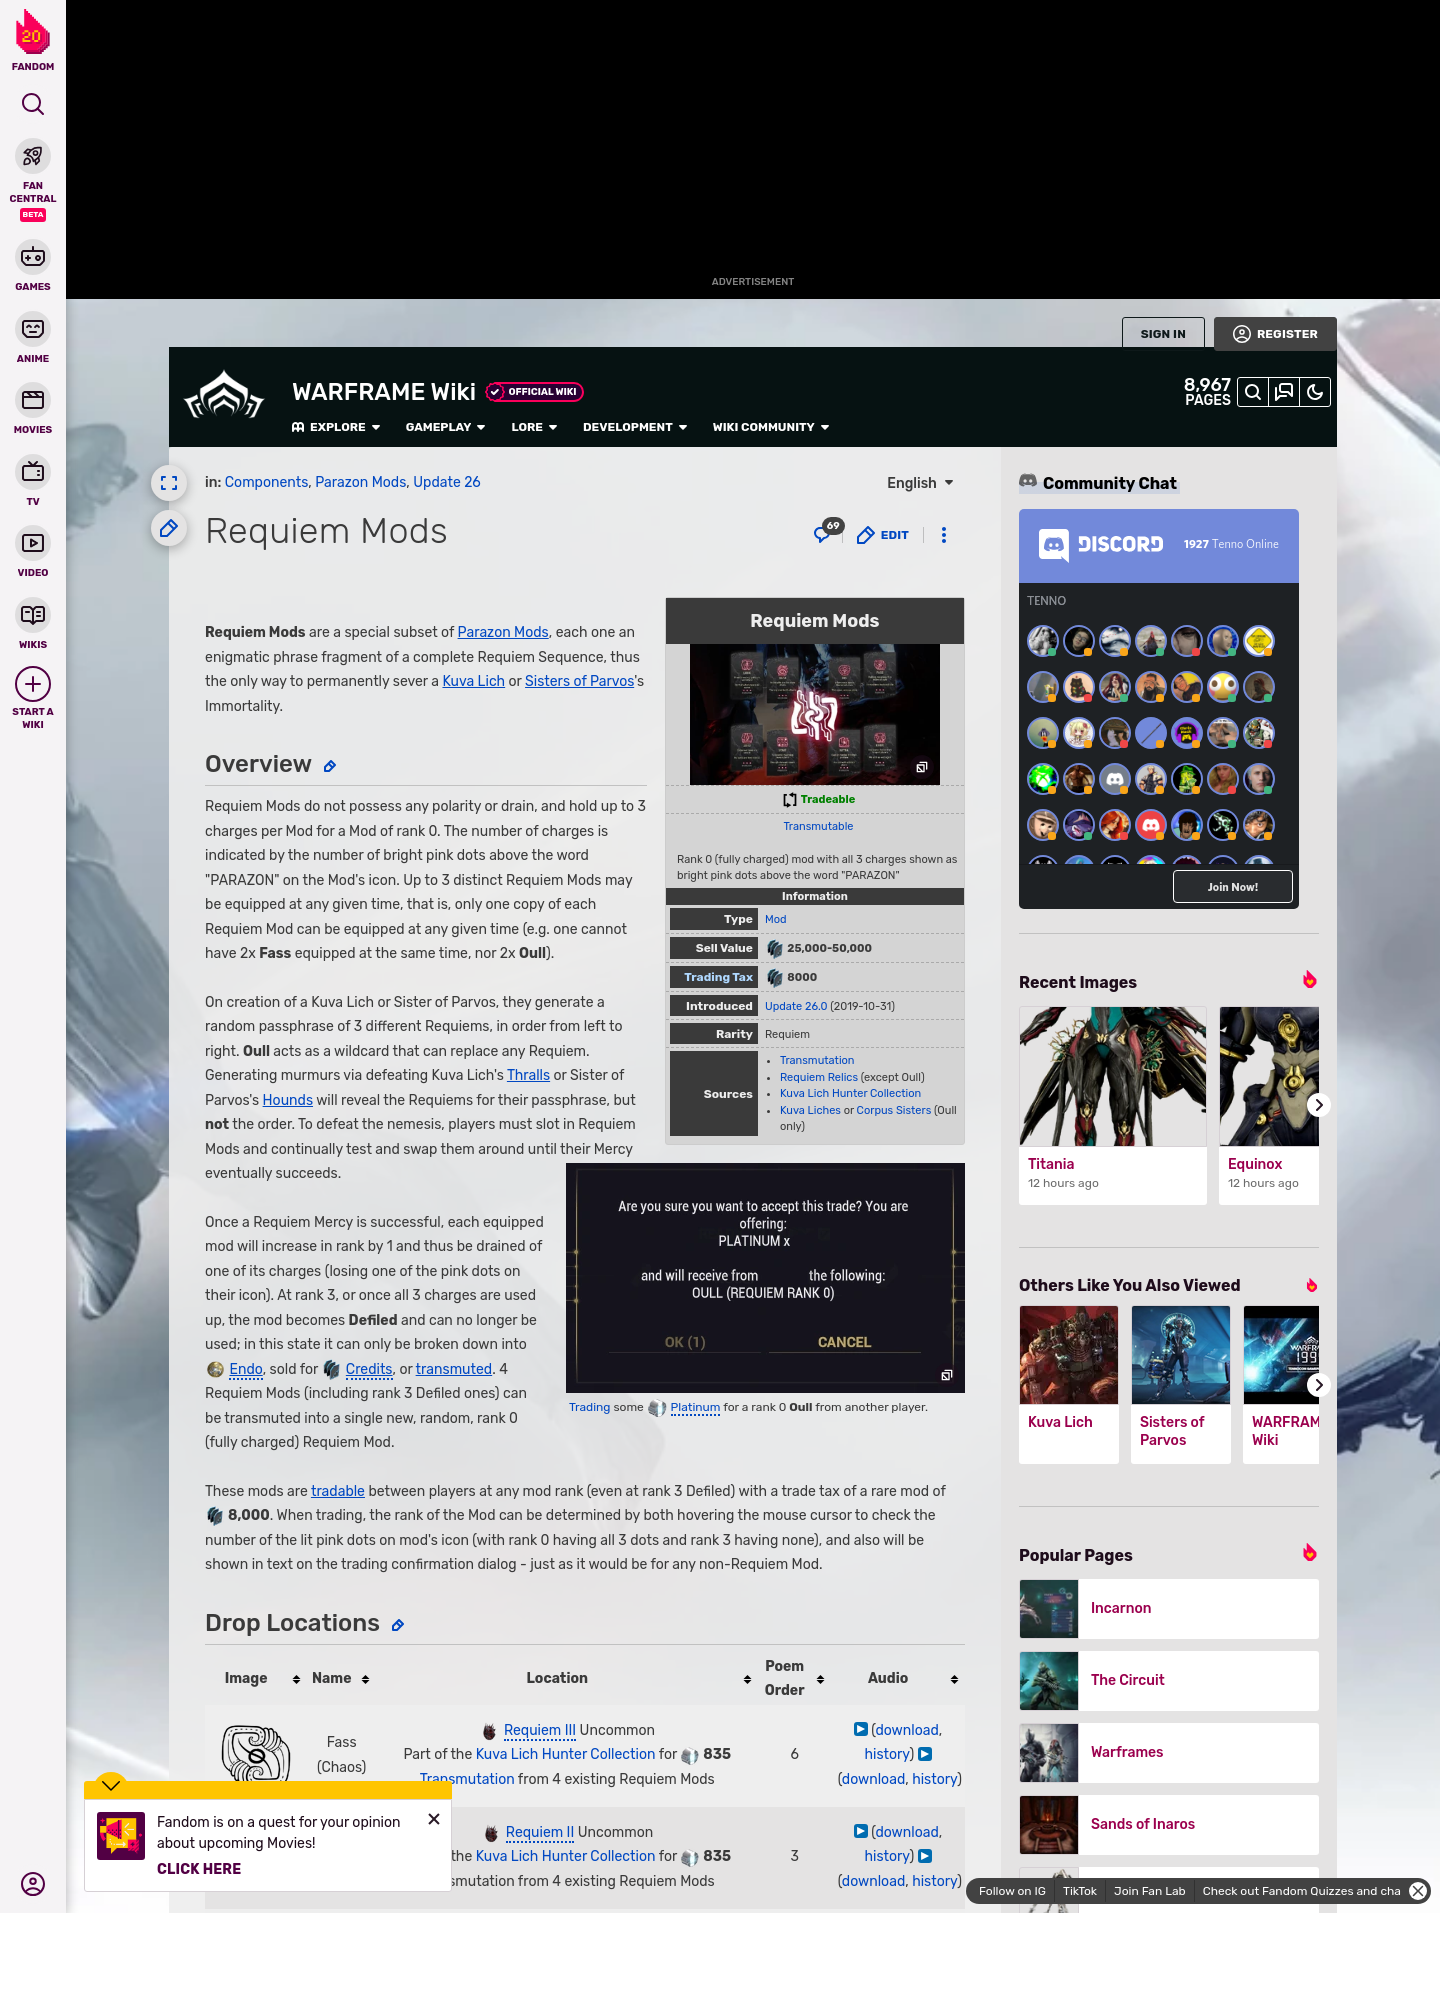Follow the Parazon Mods link in intro

point(503,632)
